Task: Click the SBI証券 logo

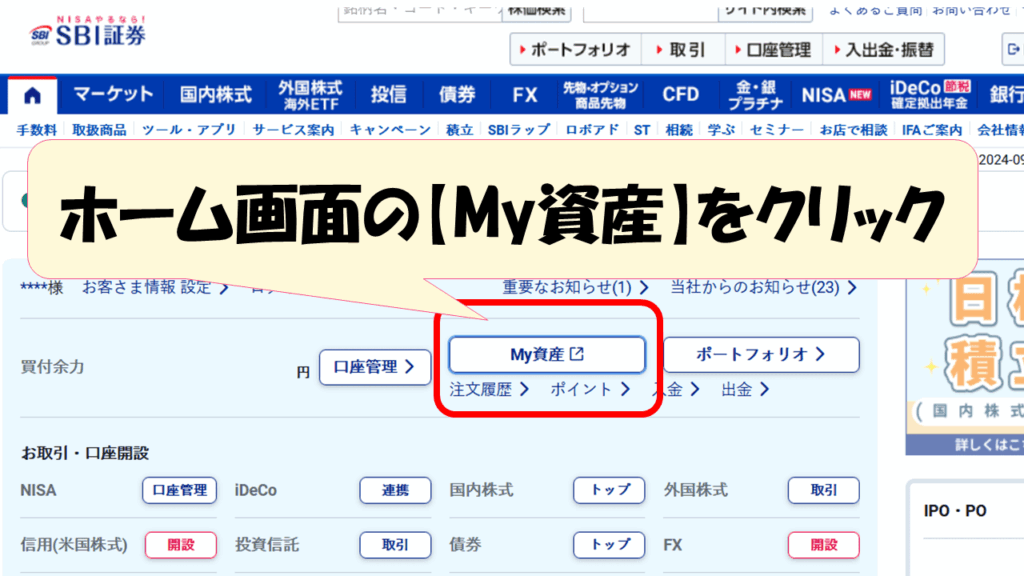Action: pos(88,32)
